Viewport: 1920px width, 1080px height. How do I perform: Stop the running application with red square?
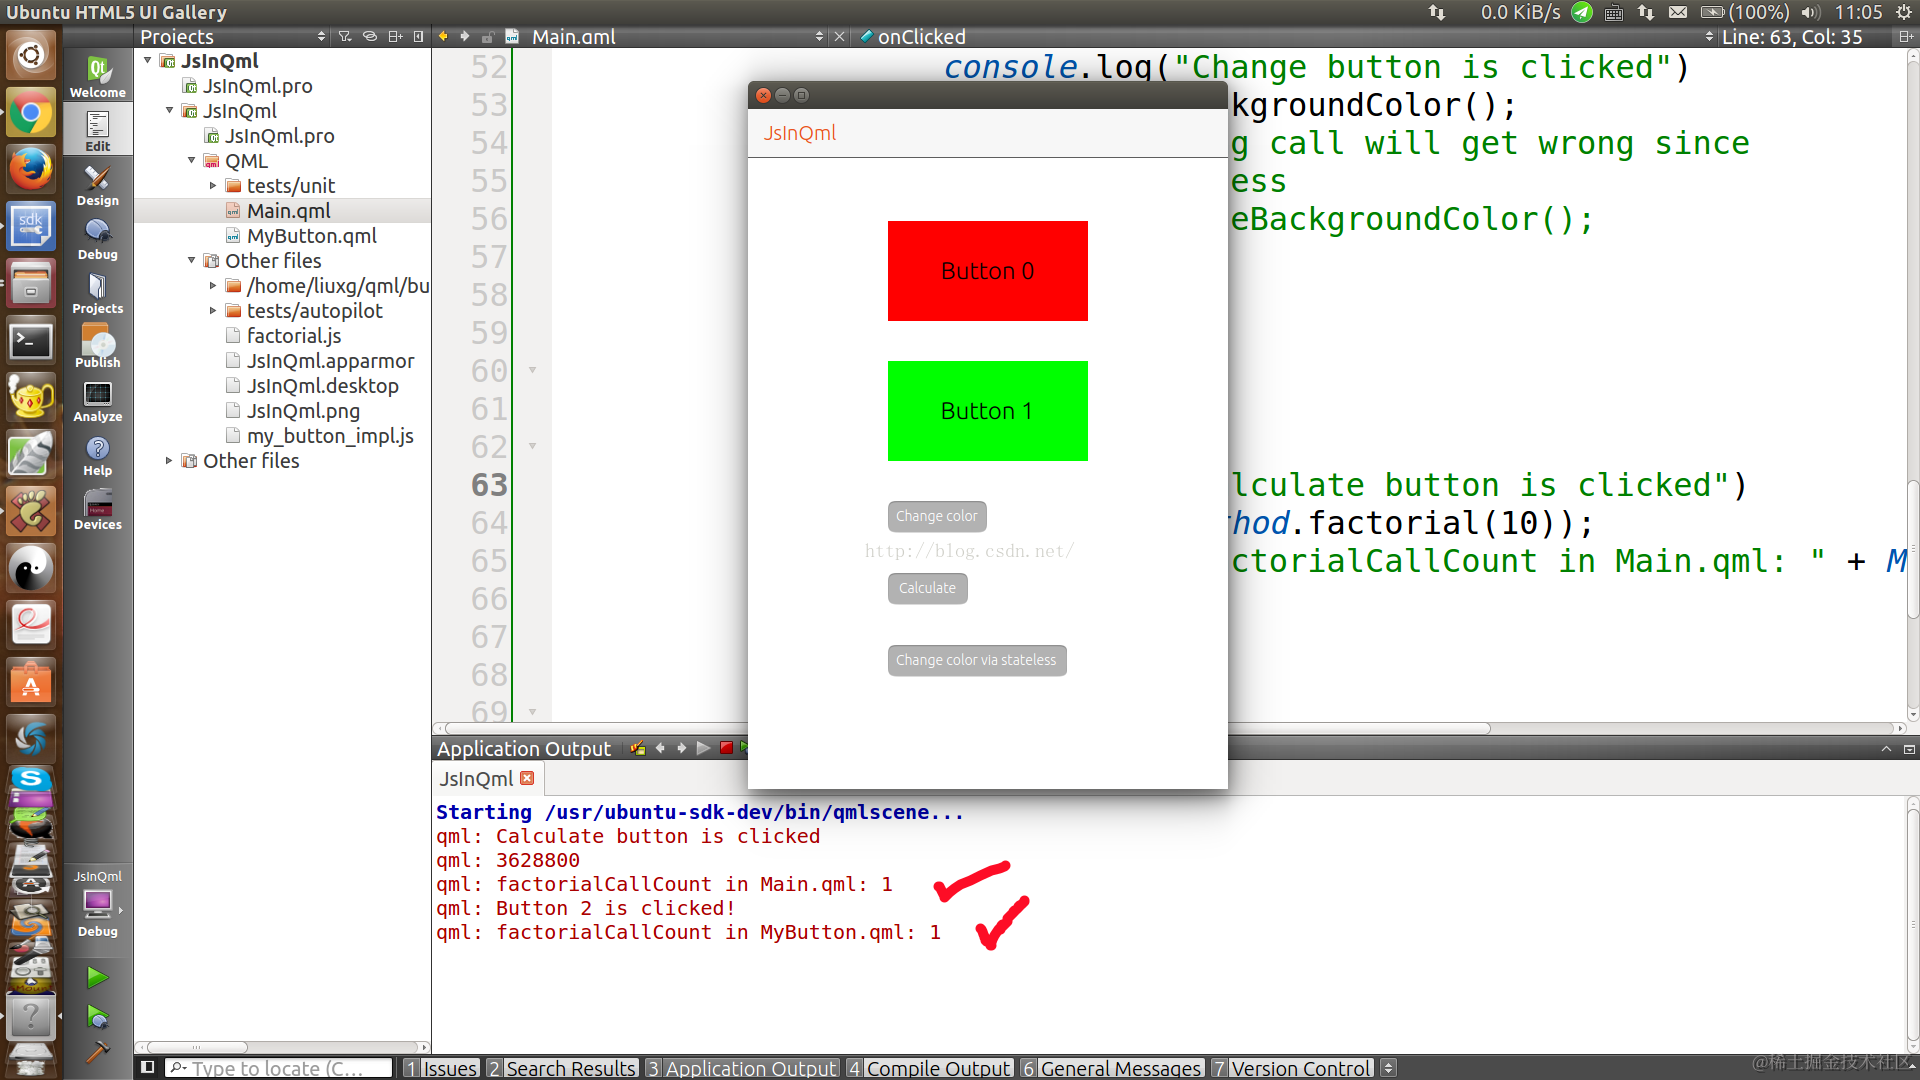[x=726, y=748]
